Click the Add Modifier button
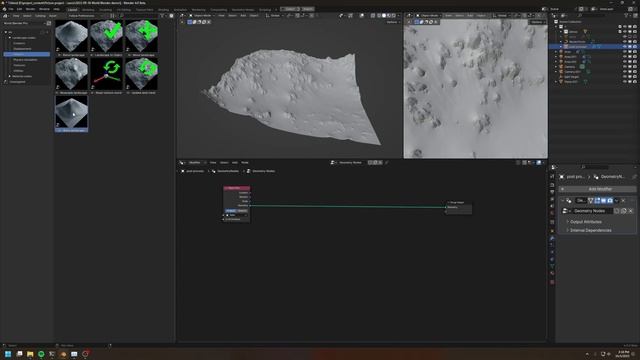Viewport: 640px width, 360px height. coord(598,189)
